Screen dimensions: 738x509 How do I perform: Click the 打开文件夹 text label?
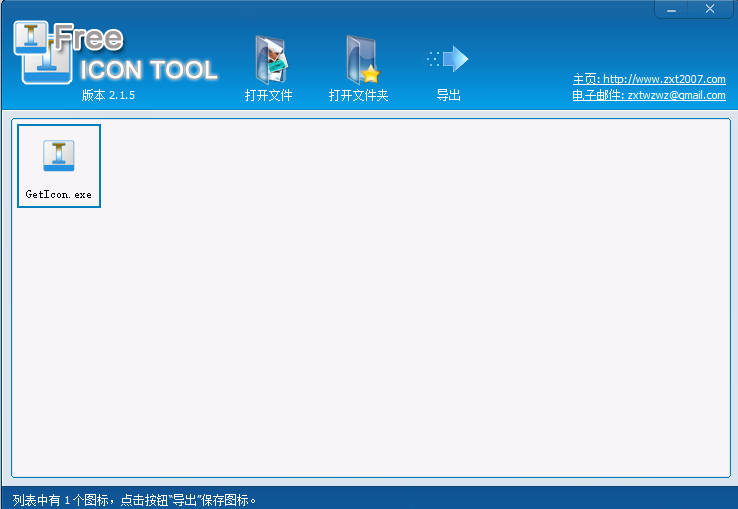[x=358, y=96]
